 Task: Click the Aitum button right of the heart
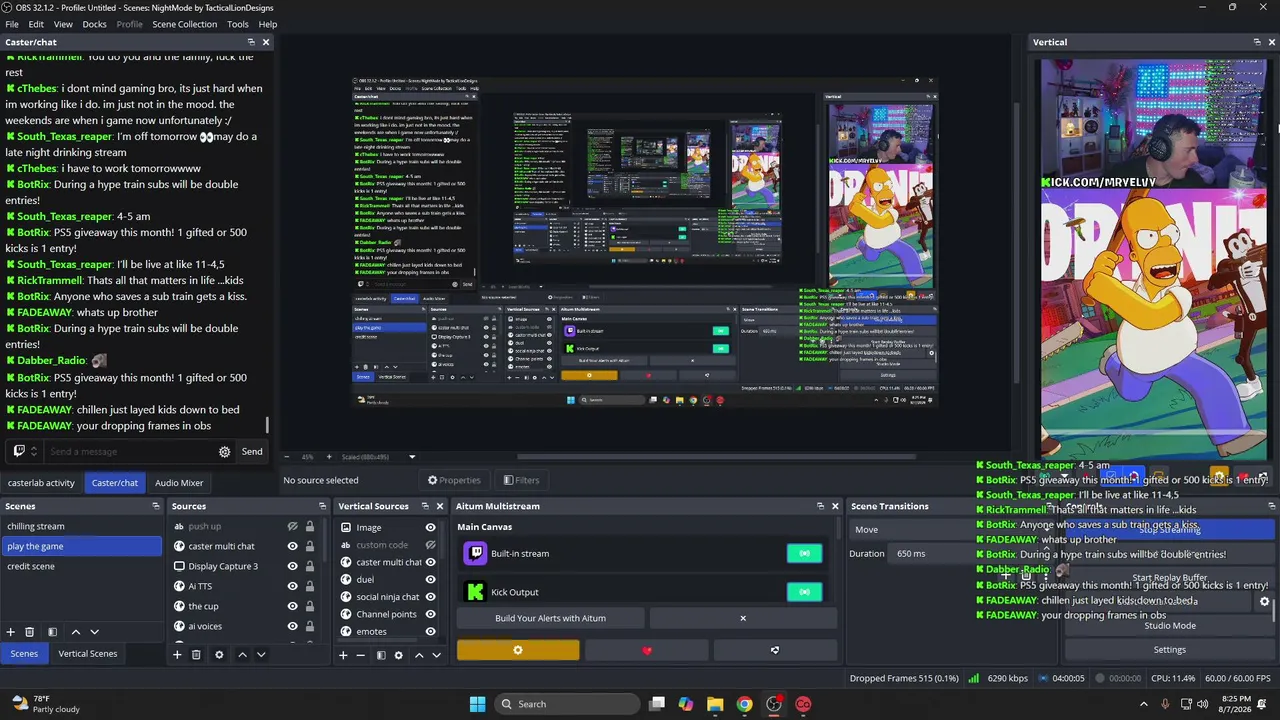click(775, 650)
